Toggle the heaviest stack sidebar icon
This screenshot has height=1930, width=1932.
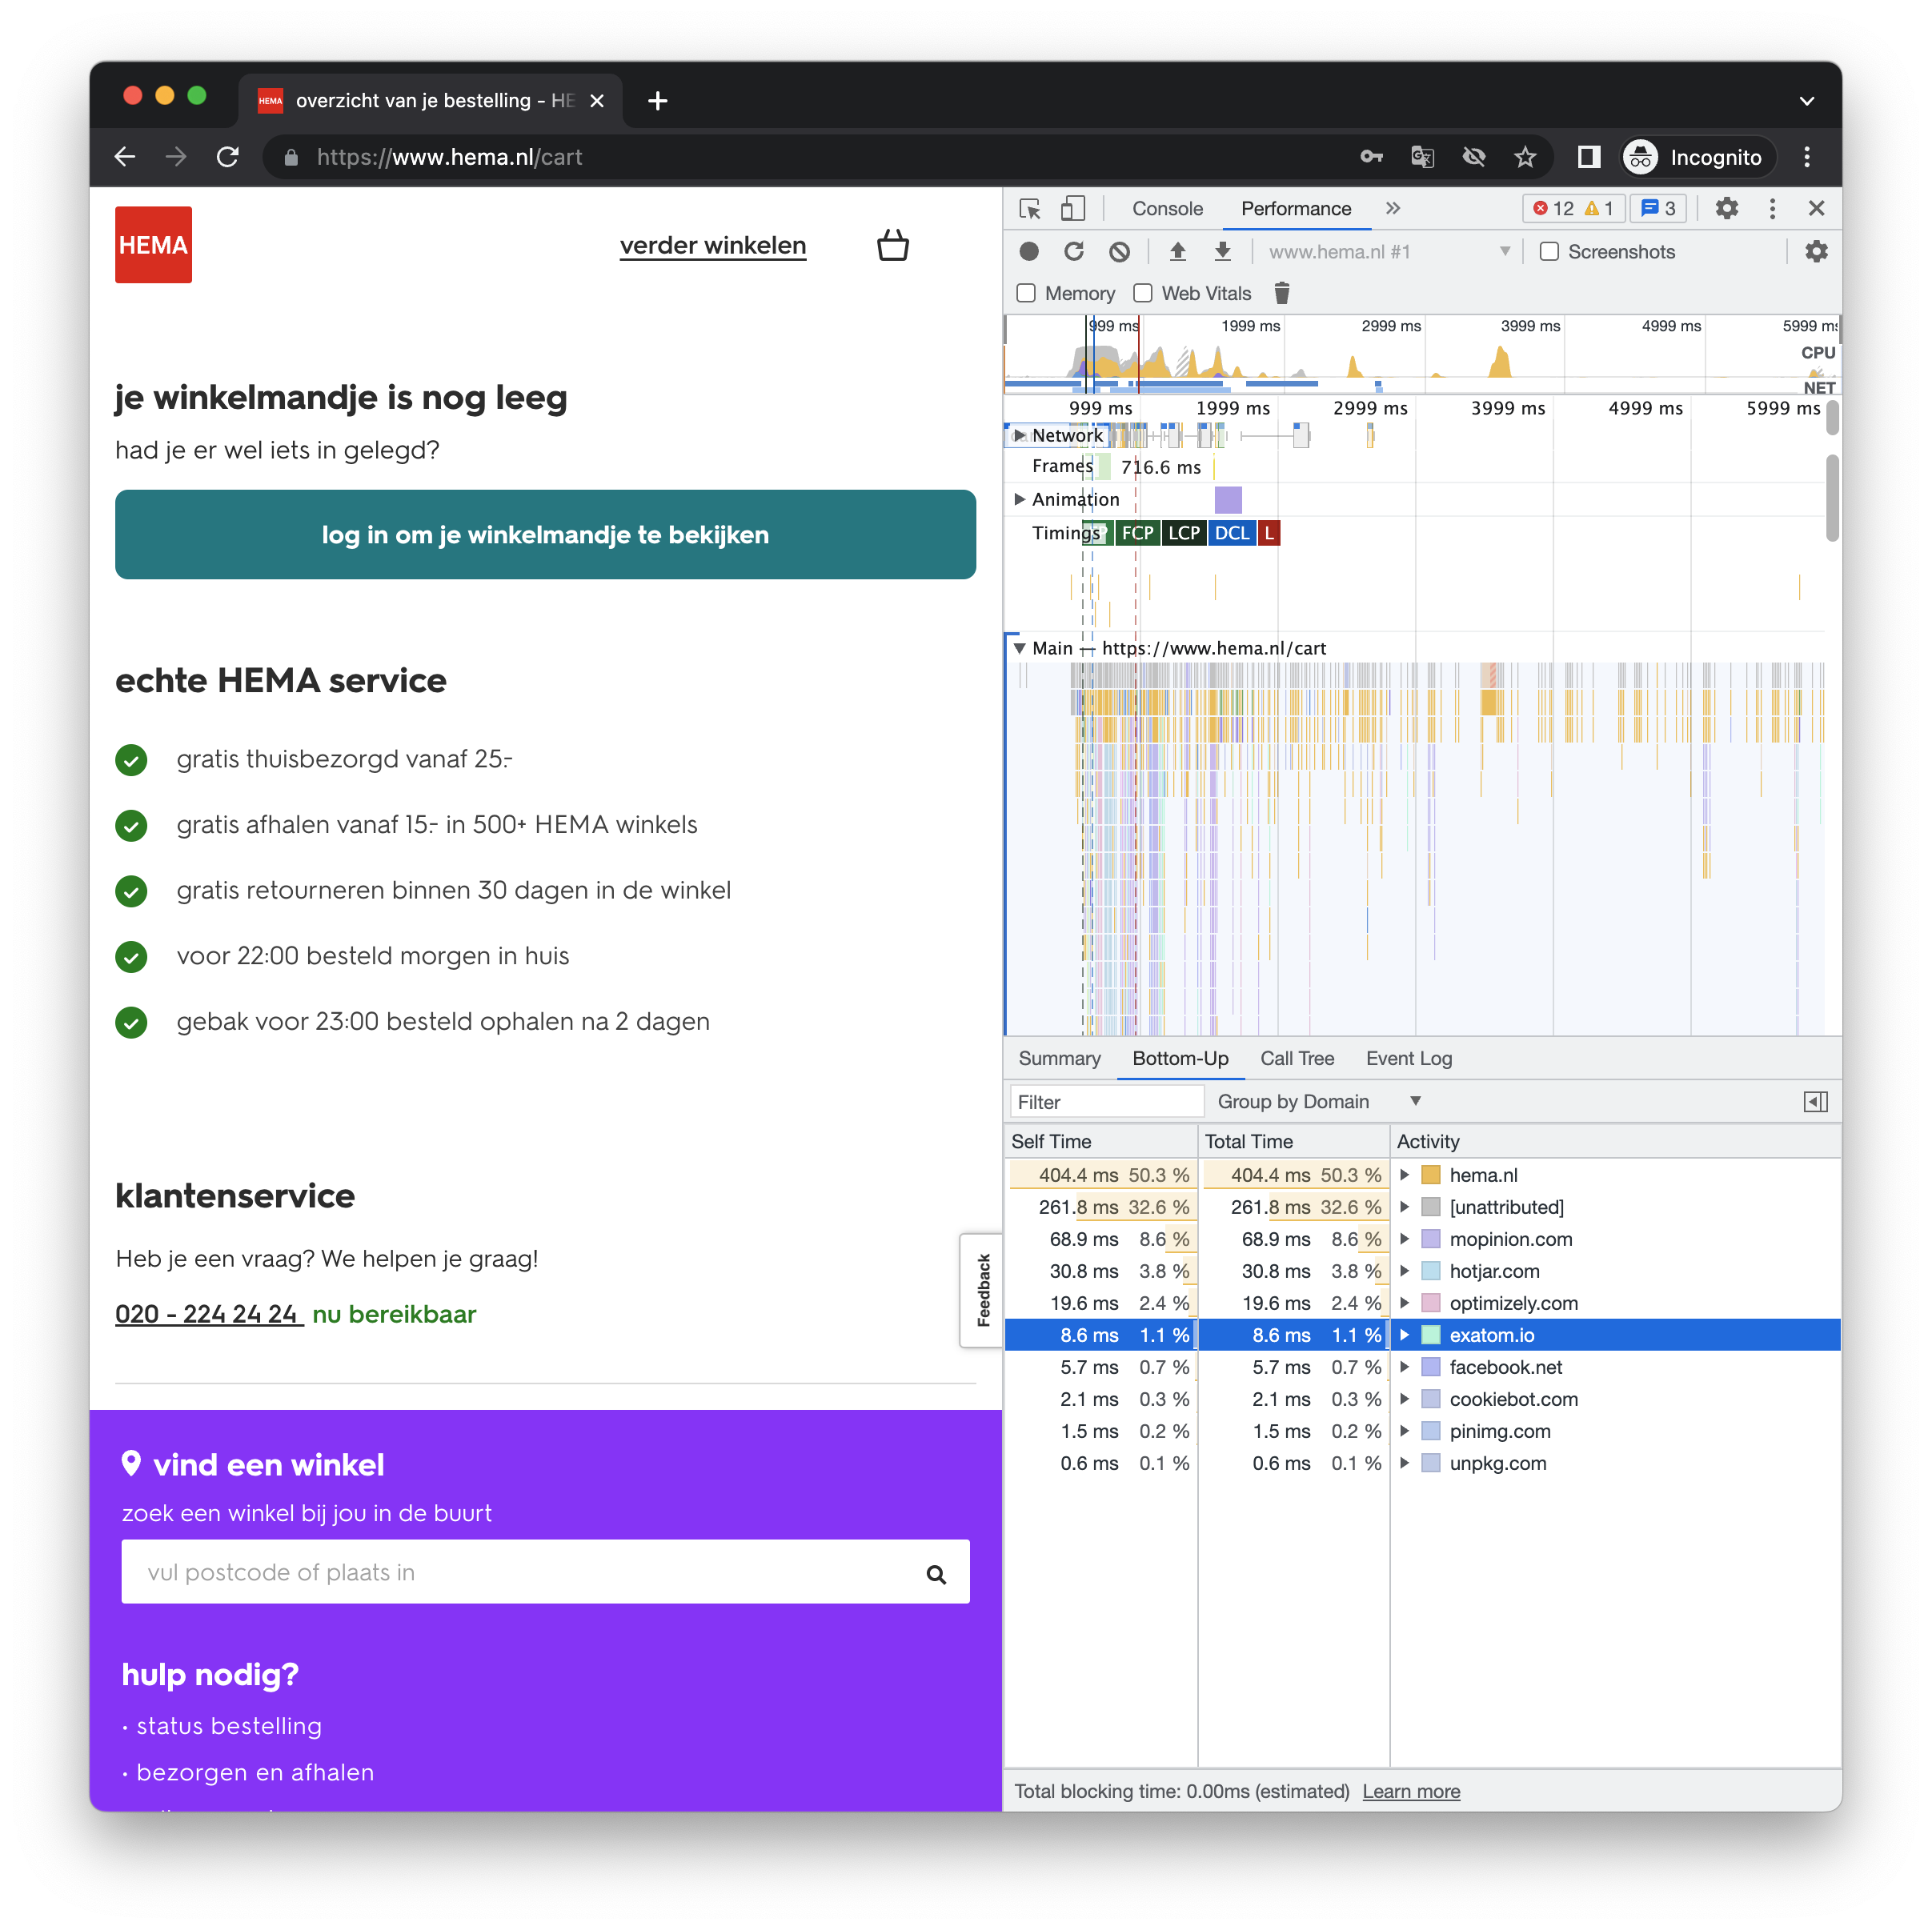(x=1816, y=1102)
